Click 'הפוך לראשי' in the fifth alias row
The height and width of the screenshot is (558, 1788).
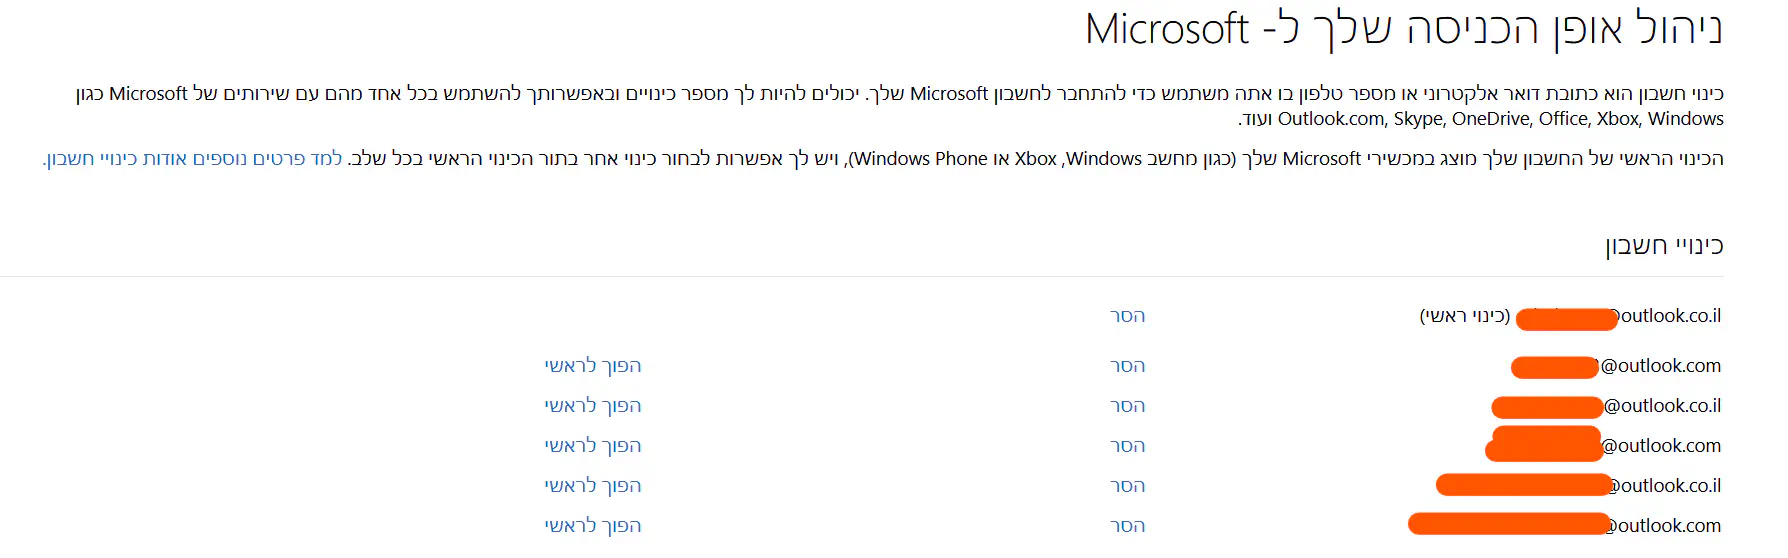[x=593, y=486]
